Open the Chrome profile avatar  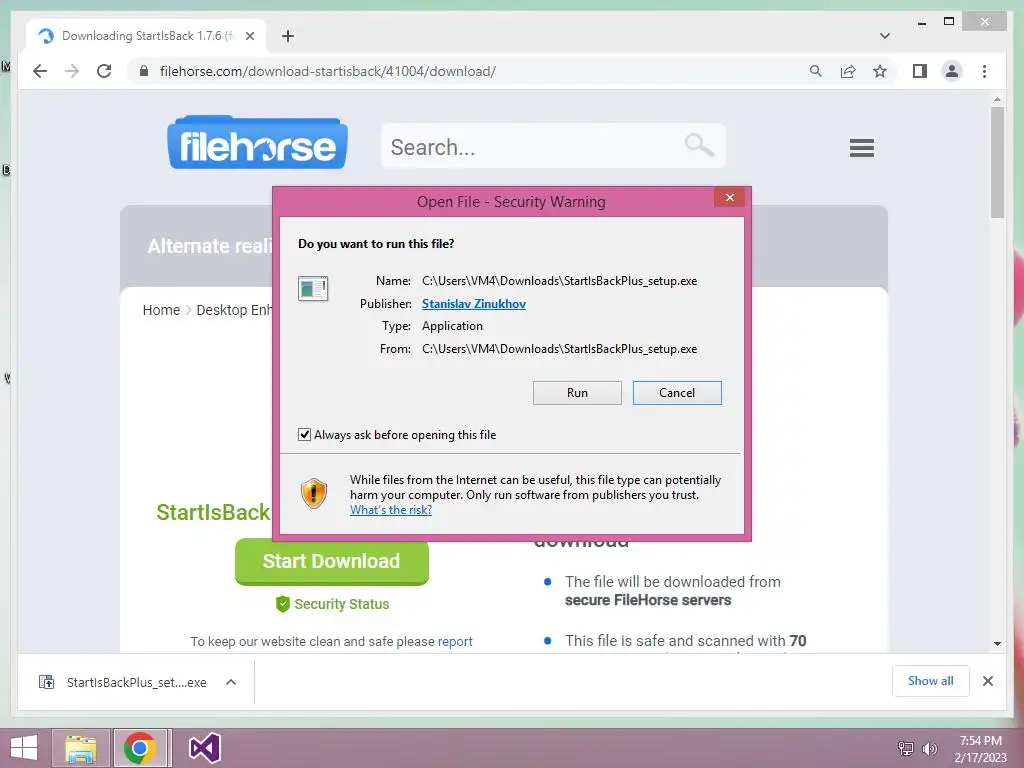pyautogui.click(x=952, y=71)
